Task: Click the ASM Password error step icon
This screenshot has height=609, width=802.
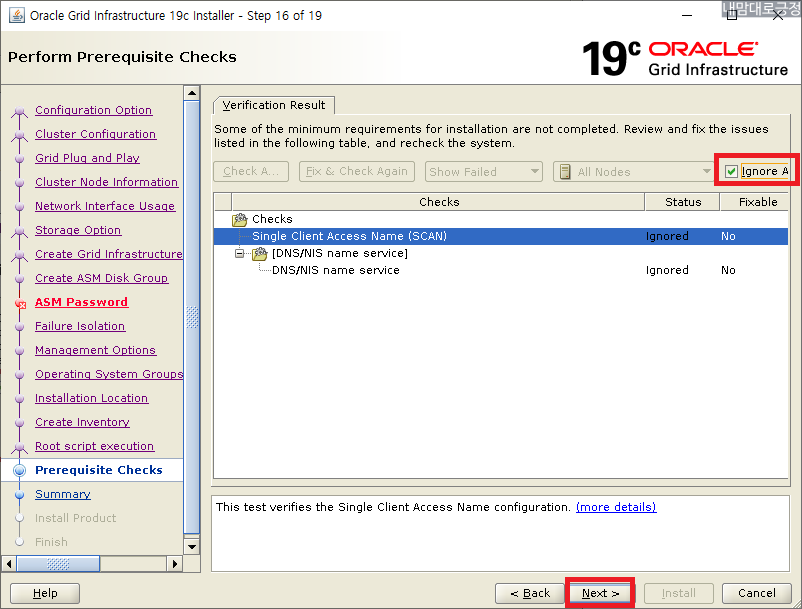Action: (x=20, y=304)
